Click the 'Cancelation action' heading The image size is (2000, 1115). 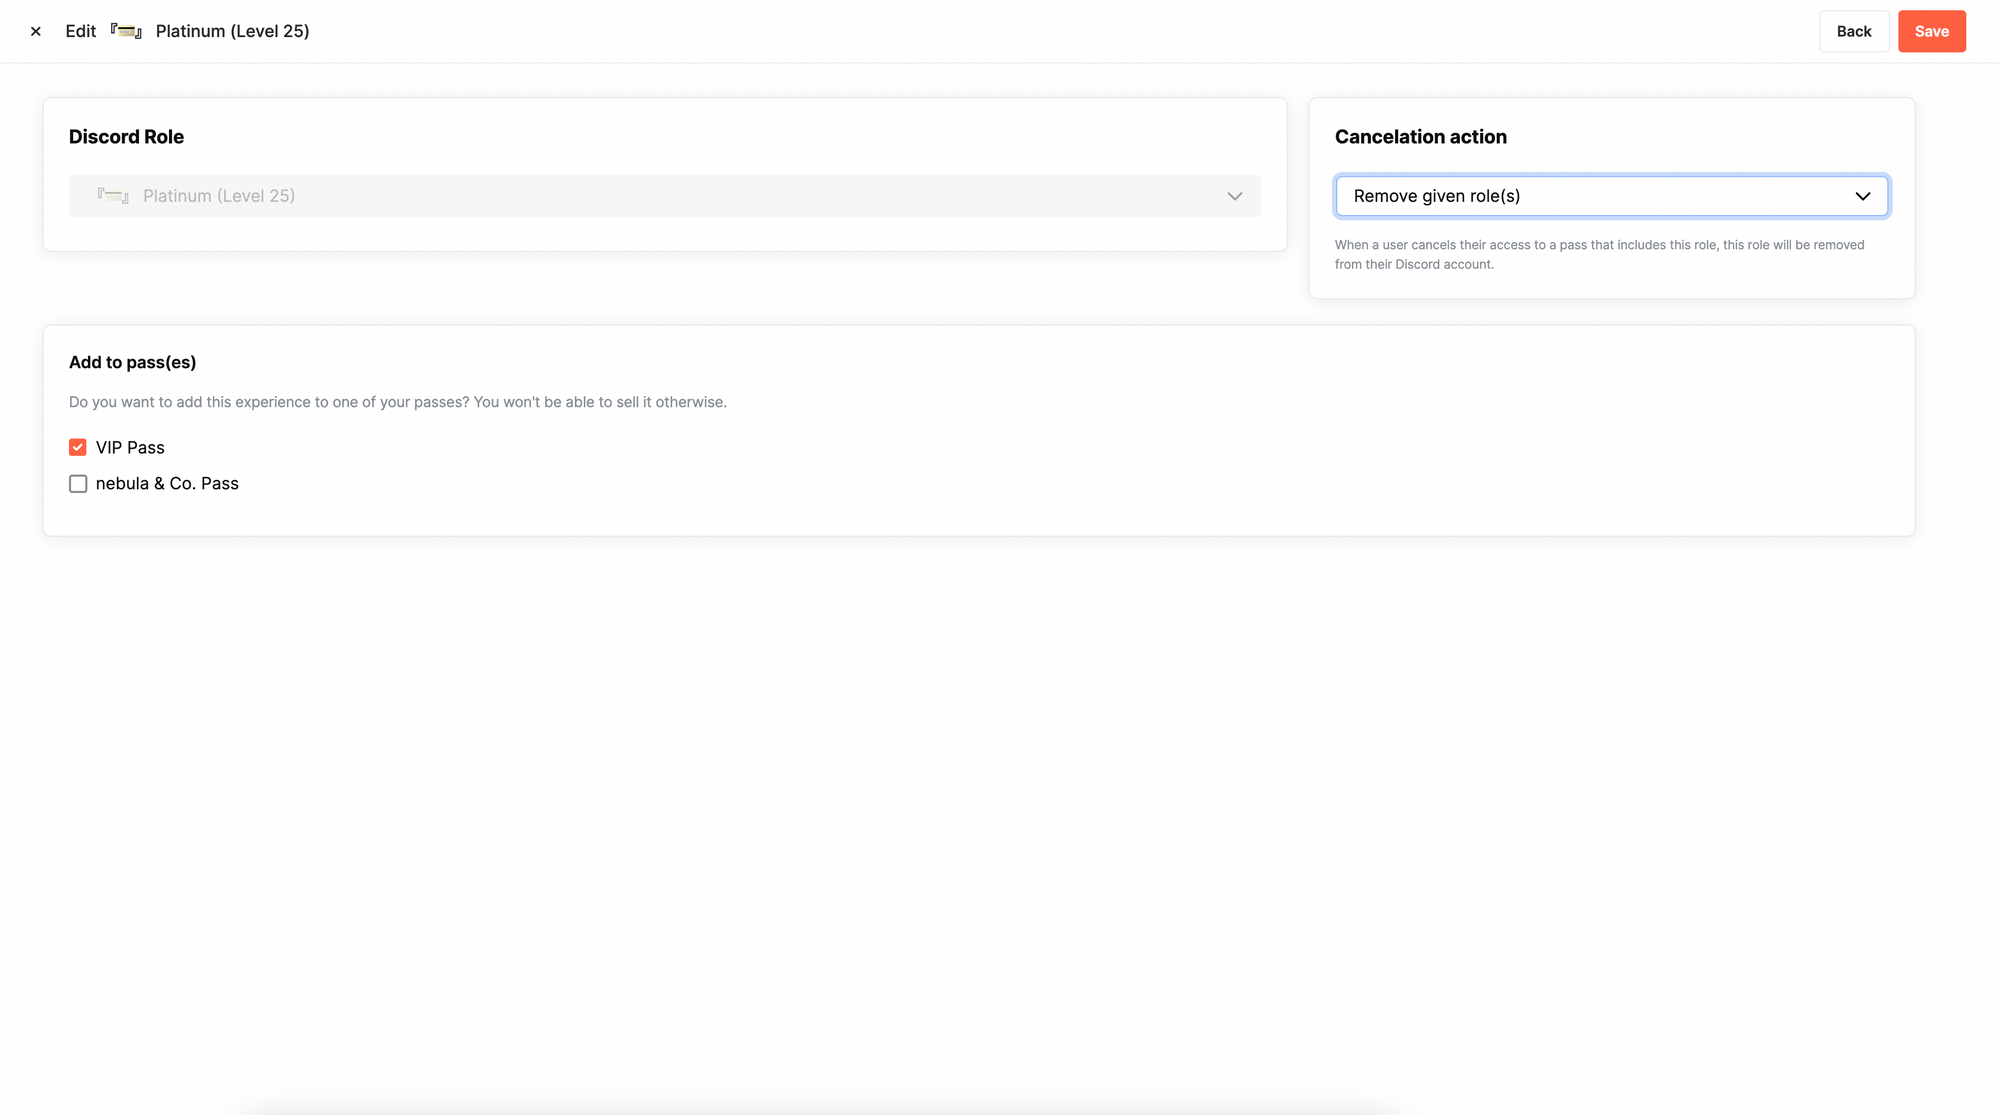click(1420, 137)
